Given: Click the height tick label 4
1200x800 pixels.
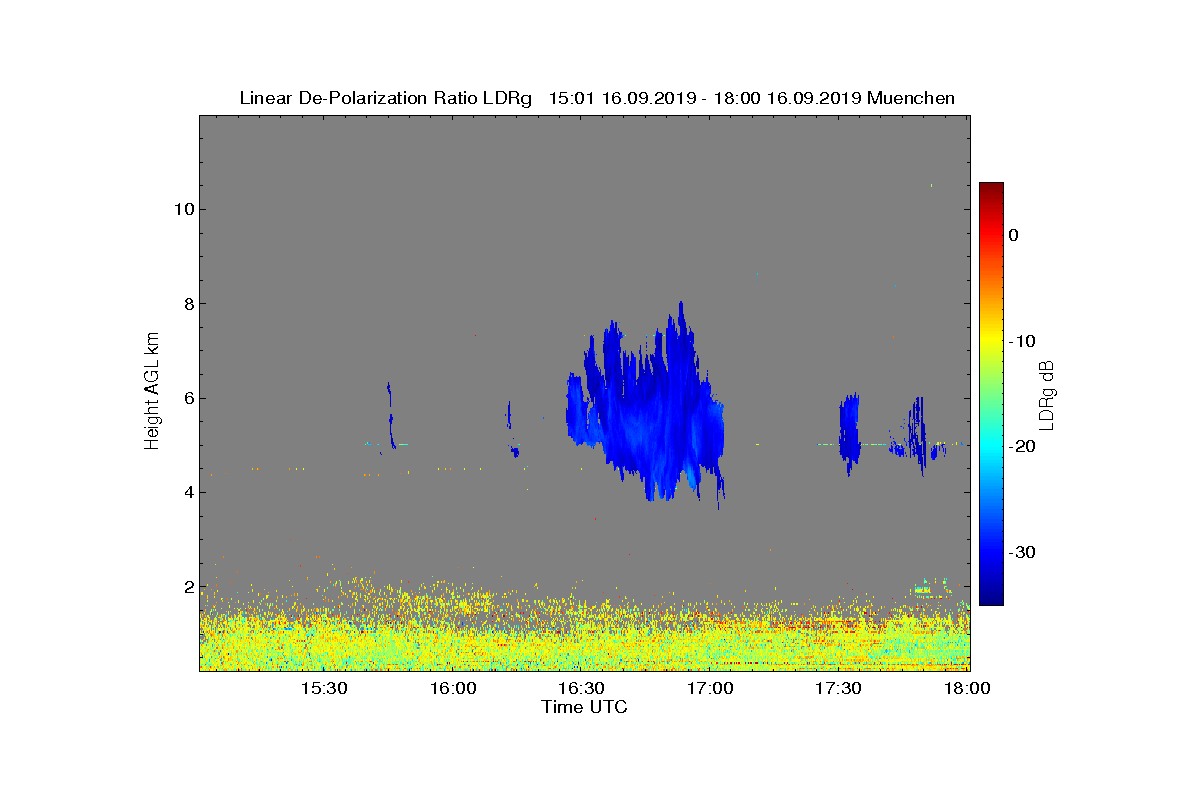Looking at the screenshot, I should click(x=187, y=492).
